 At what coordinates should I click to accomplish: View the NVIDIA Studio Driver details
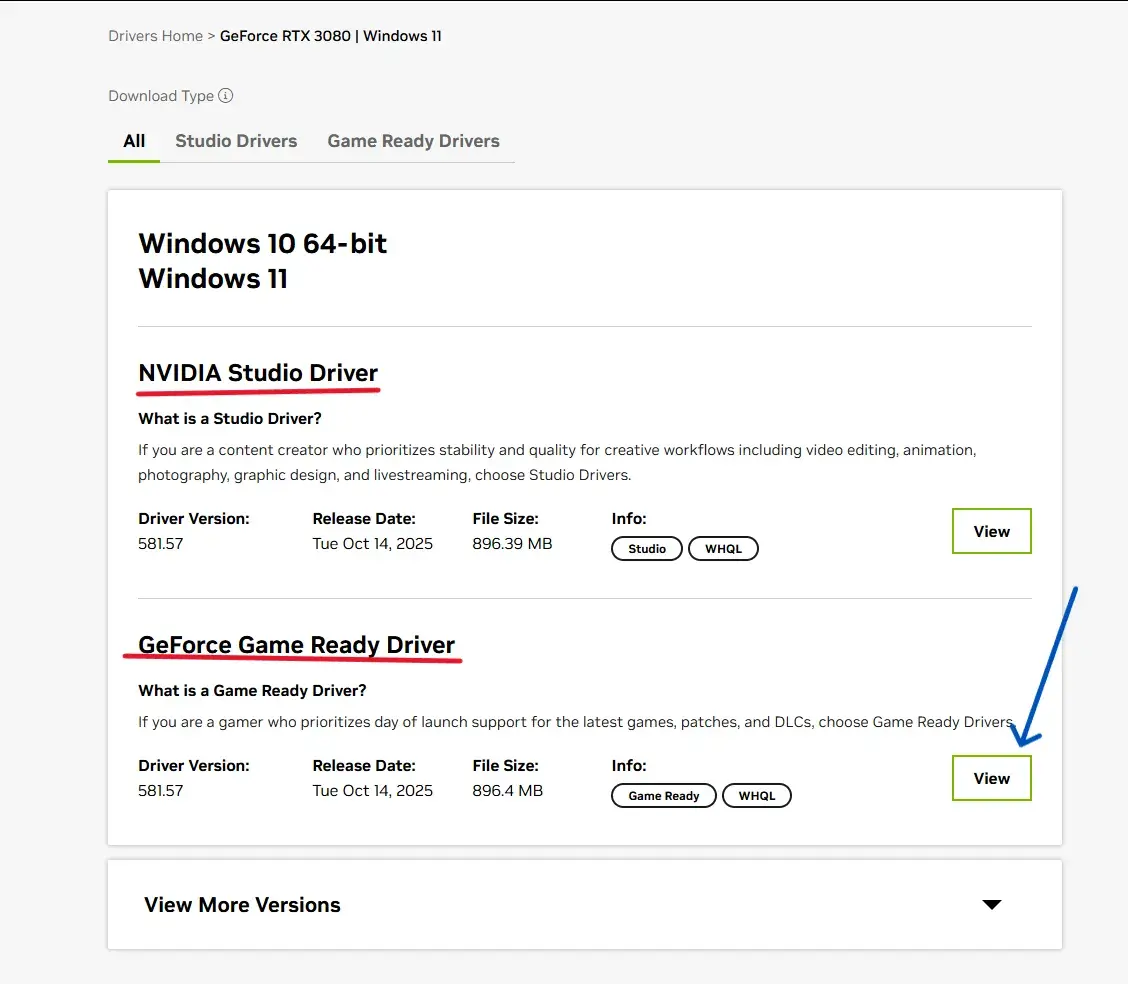(991, 531)
